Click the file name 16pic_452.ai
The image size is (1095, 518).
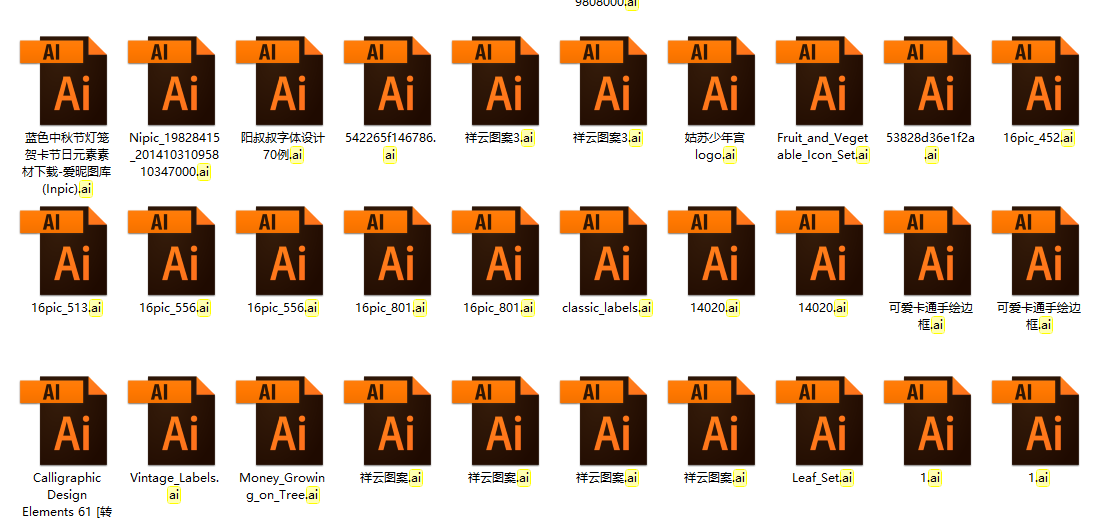[x=1038, y=138]
